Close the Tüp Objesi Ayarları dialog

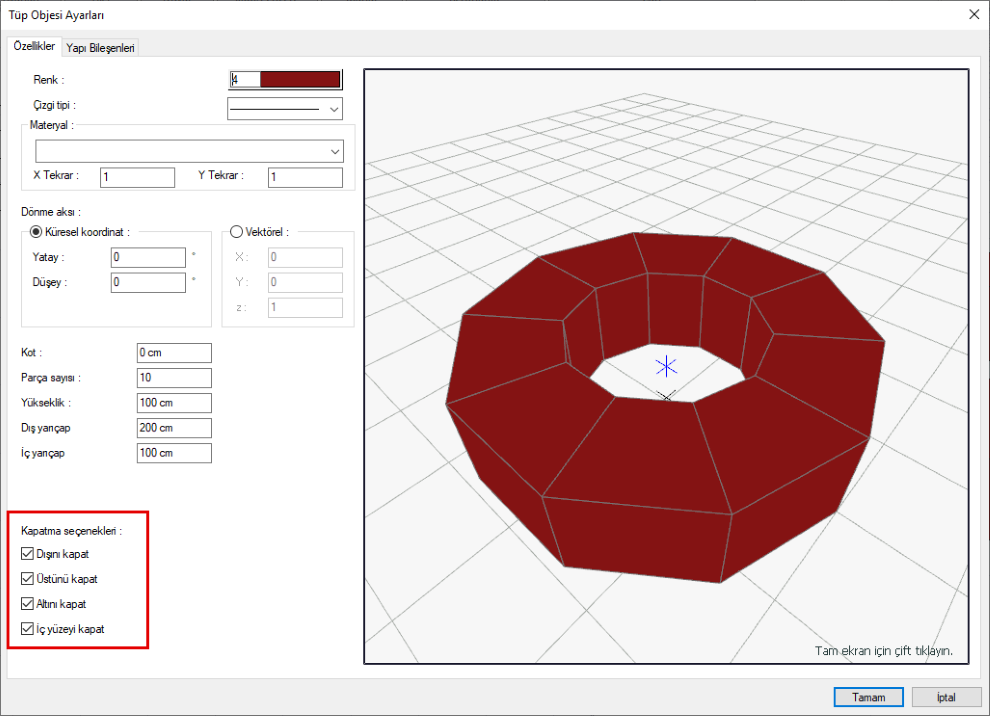click(x=973, y=14)
